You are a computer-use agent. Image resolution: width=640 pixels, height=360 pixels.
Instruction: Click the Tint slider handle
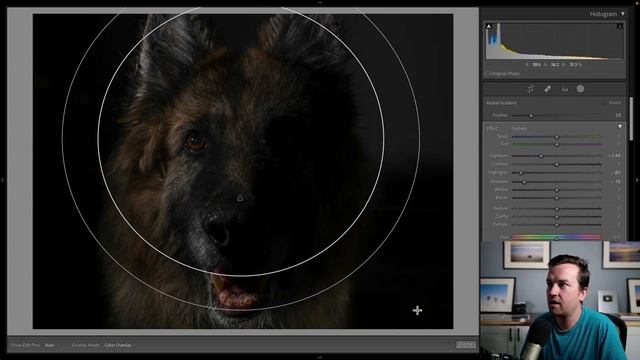pos(556,144)
